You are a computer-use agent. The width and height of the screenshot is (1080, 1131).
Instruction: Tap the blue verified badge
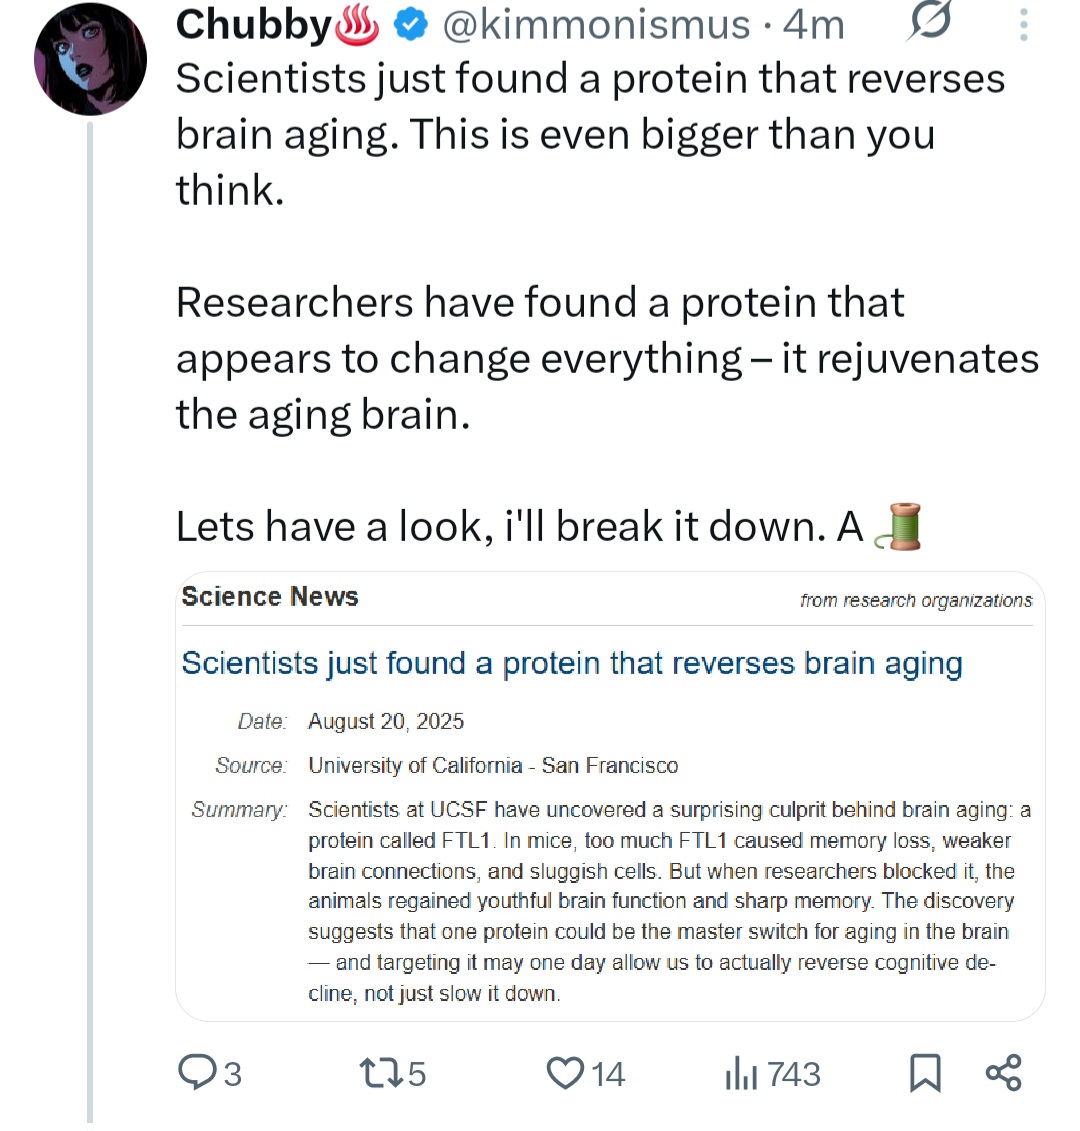point(411,26)
